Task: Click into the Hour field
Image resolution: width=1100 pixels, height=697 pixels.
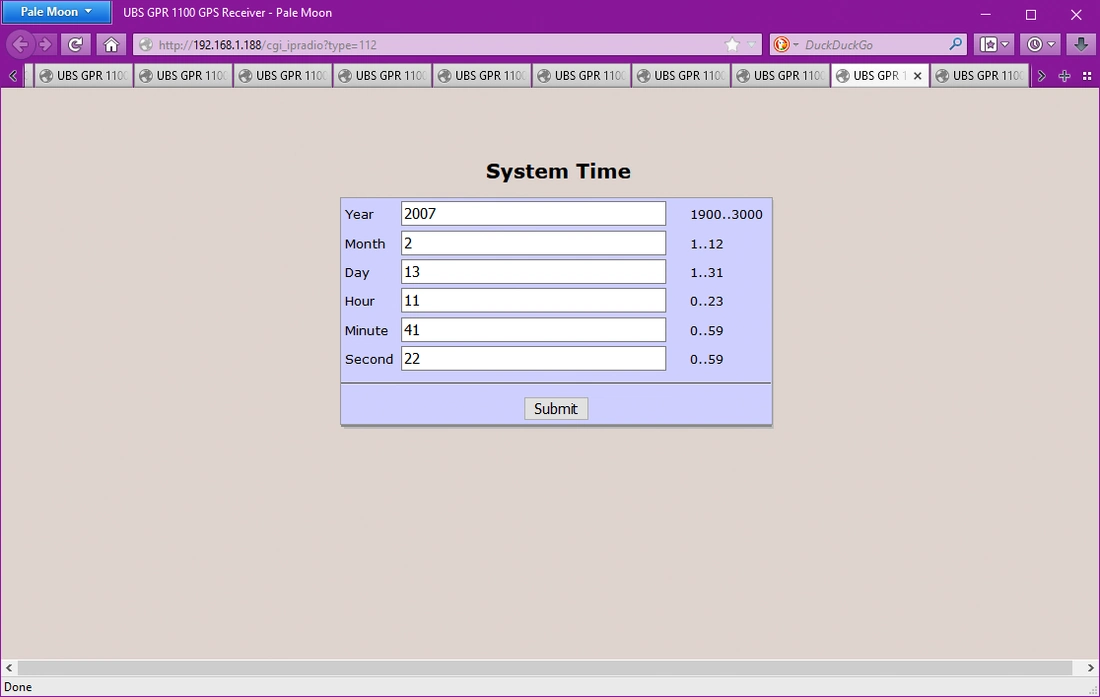Action: pos(533,301)
